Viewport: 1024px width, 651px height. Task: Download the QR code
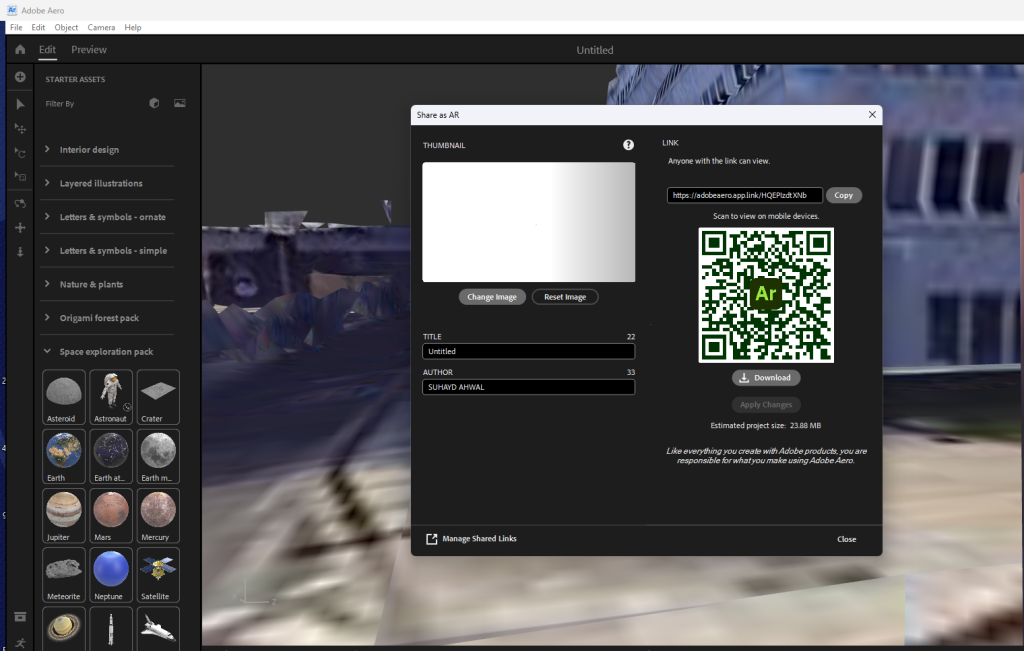766,378
